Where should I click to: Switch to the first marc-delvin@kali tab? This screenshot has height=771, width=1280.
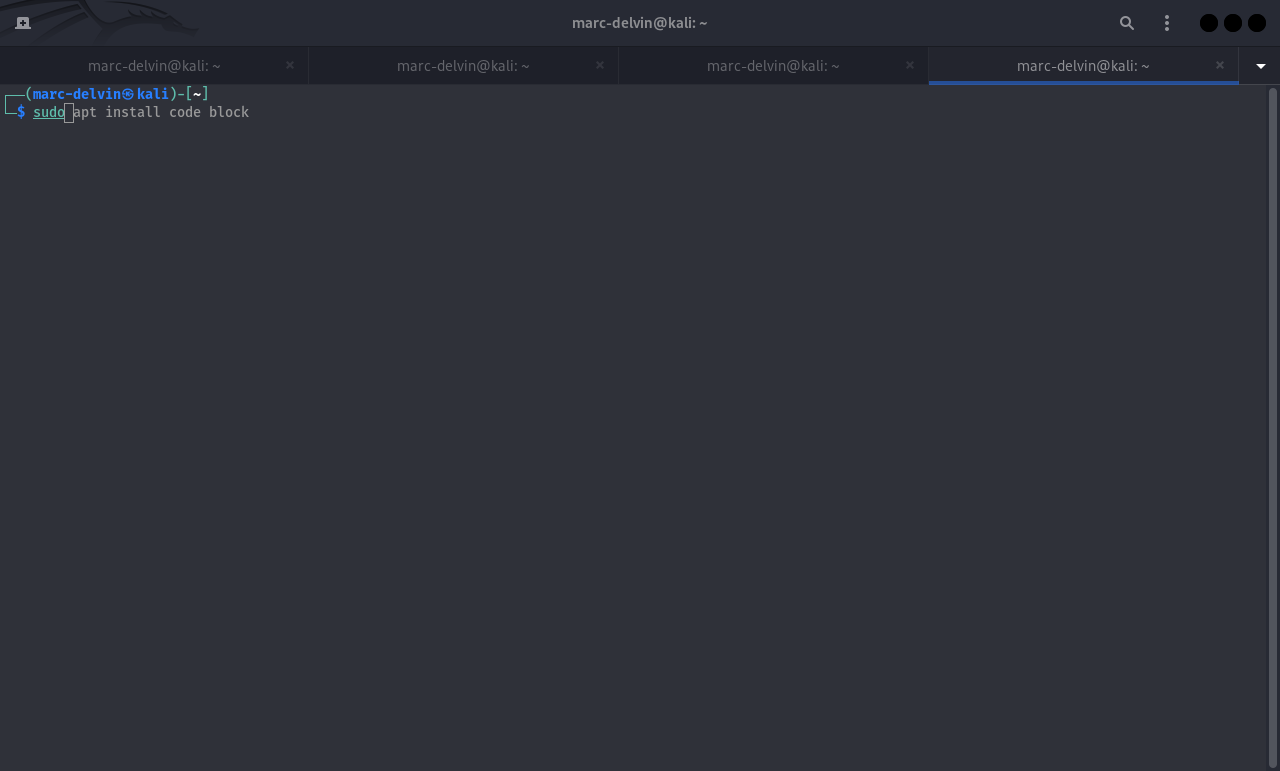[154, 66]
